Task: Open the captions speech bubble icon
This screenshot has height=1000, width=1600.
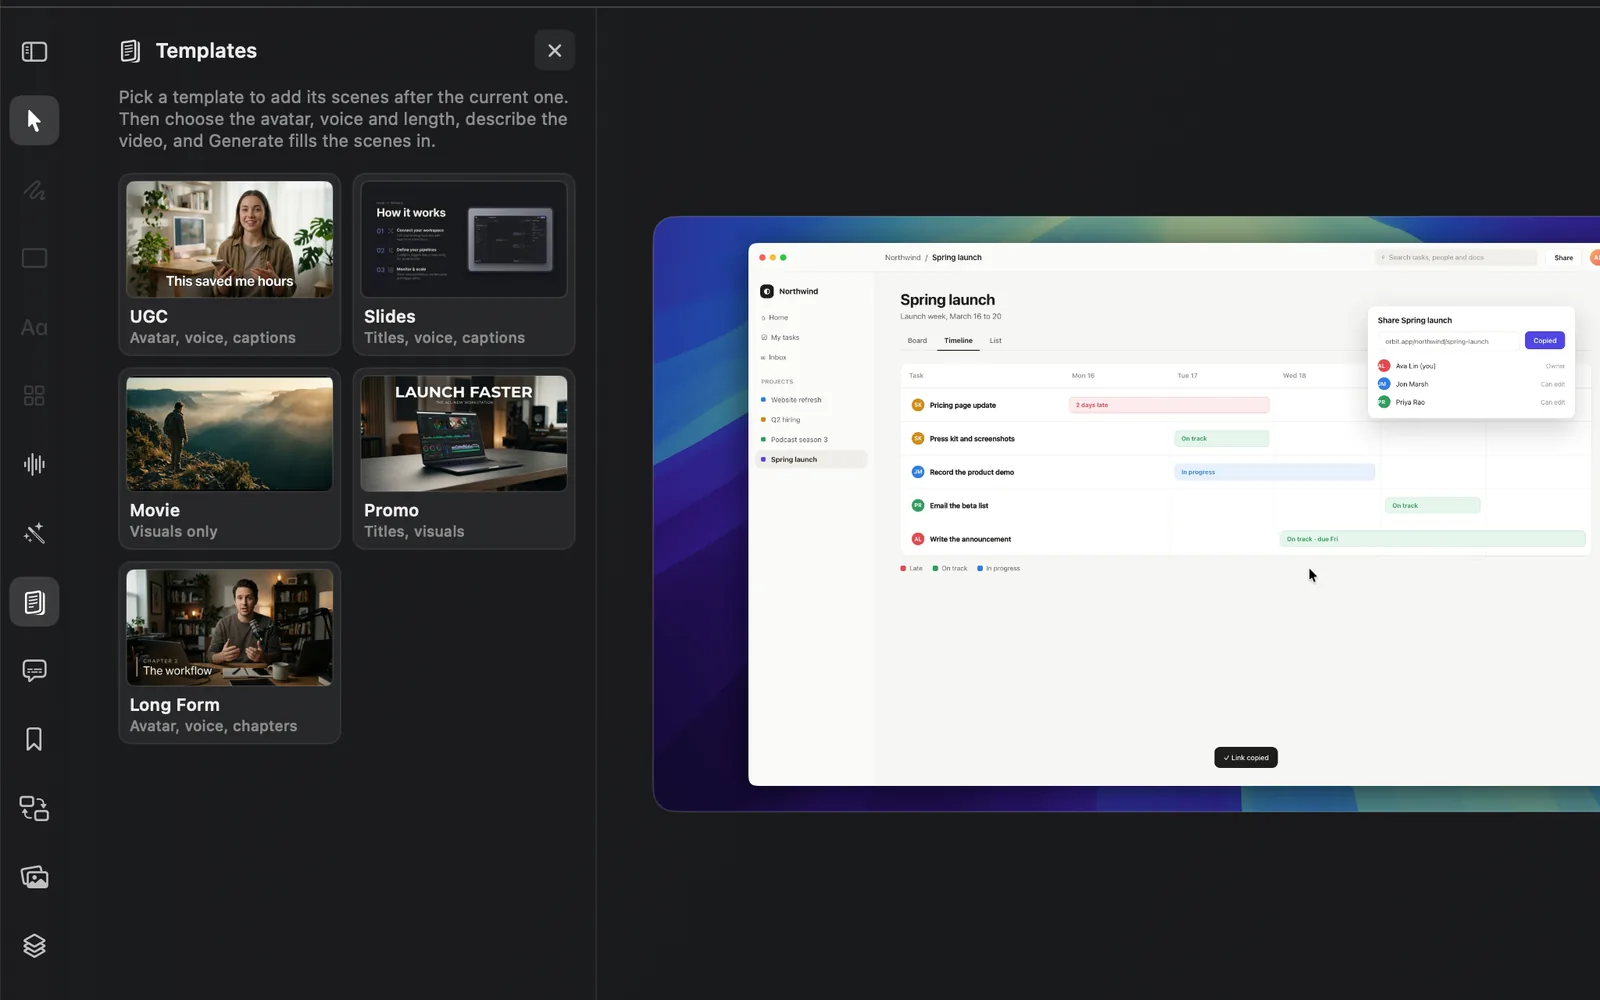Action: (34, 670)
